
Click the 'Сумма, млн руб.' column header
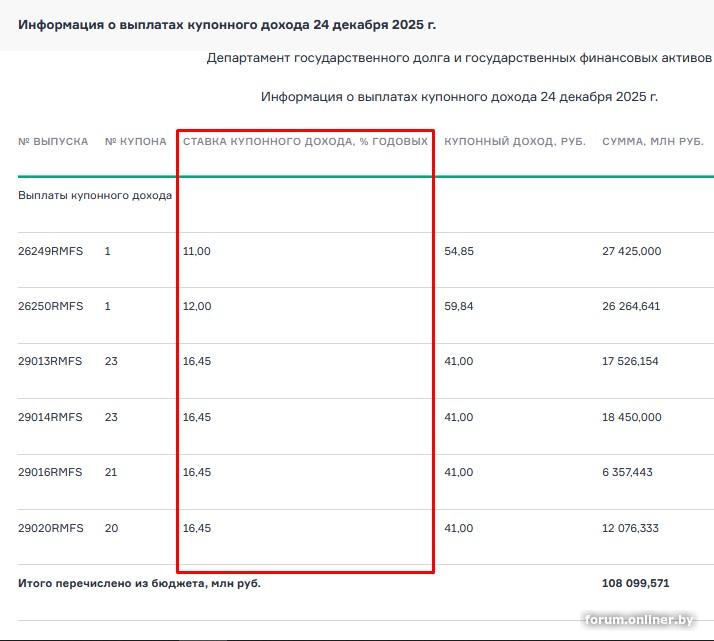653,142
